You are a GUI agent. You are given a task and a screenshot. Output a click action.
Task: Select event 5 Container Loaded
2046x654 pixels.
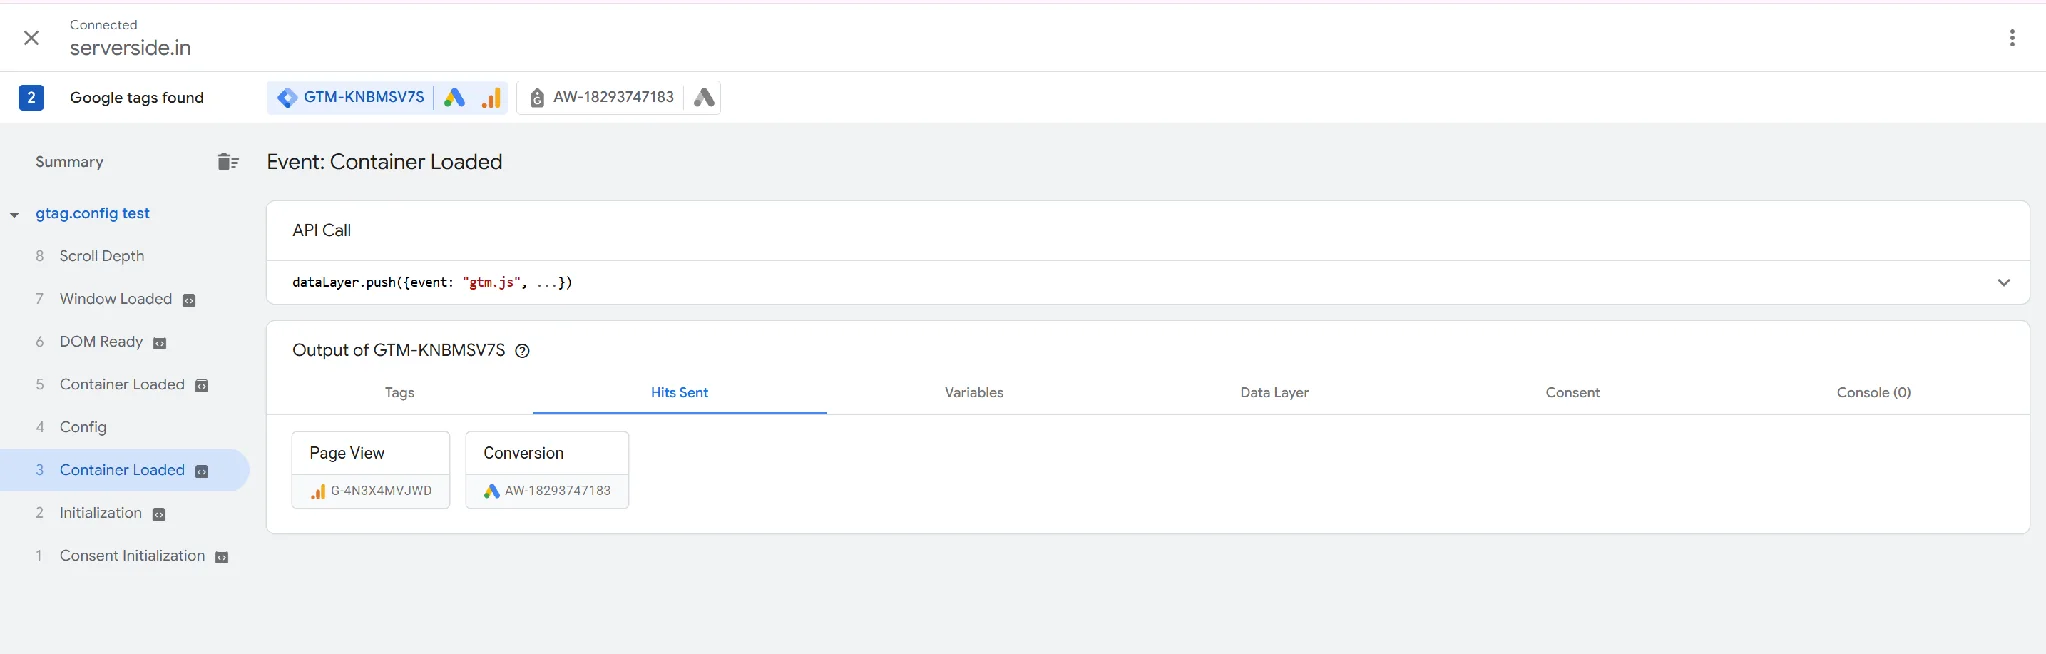tap(124, 384)
